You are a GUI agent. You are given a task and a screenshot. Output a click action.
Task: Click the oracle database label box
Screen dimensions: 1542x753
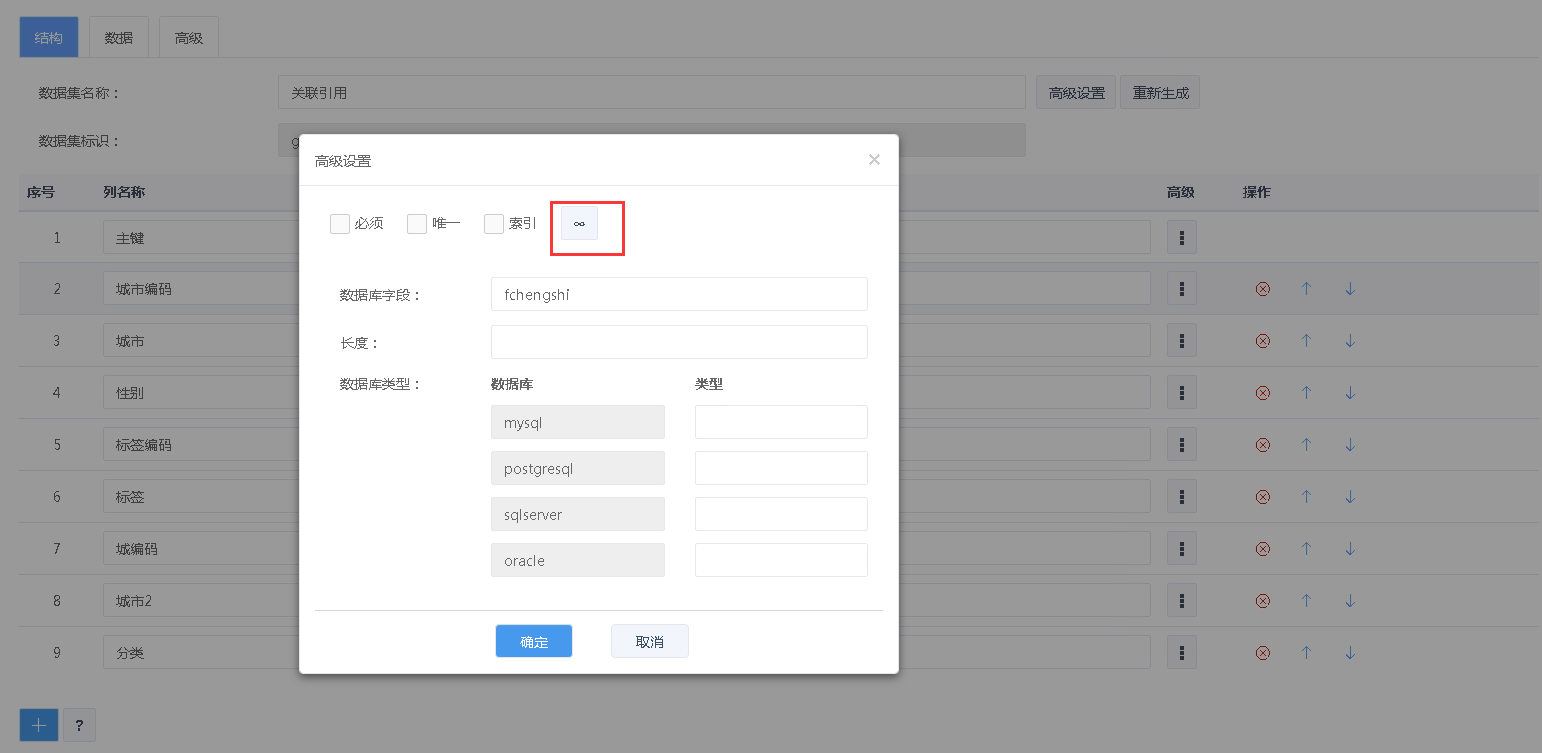click(578, 560)
